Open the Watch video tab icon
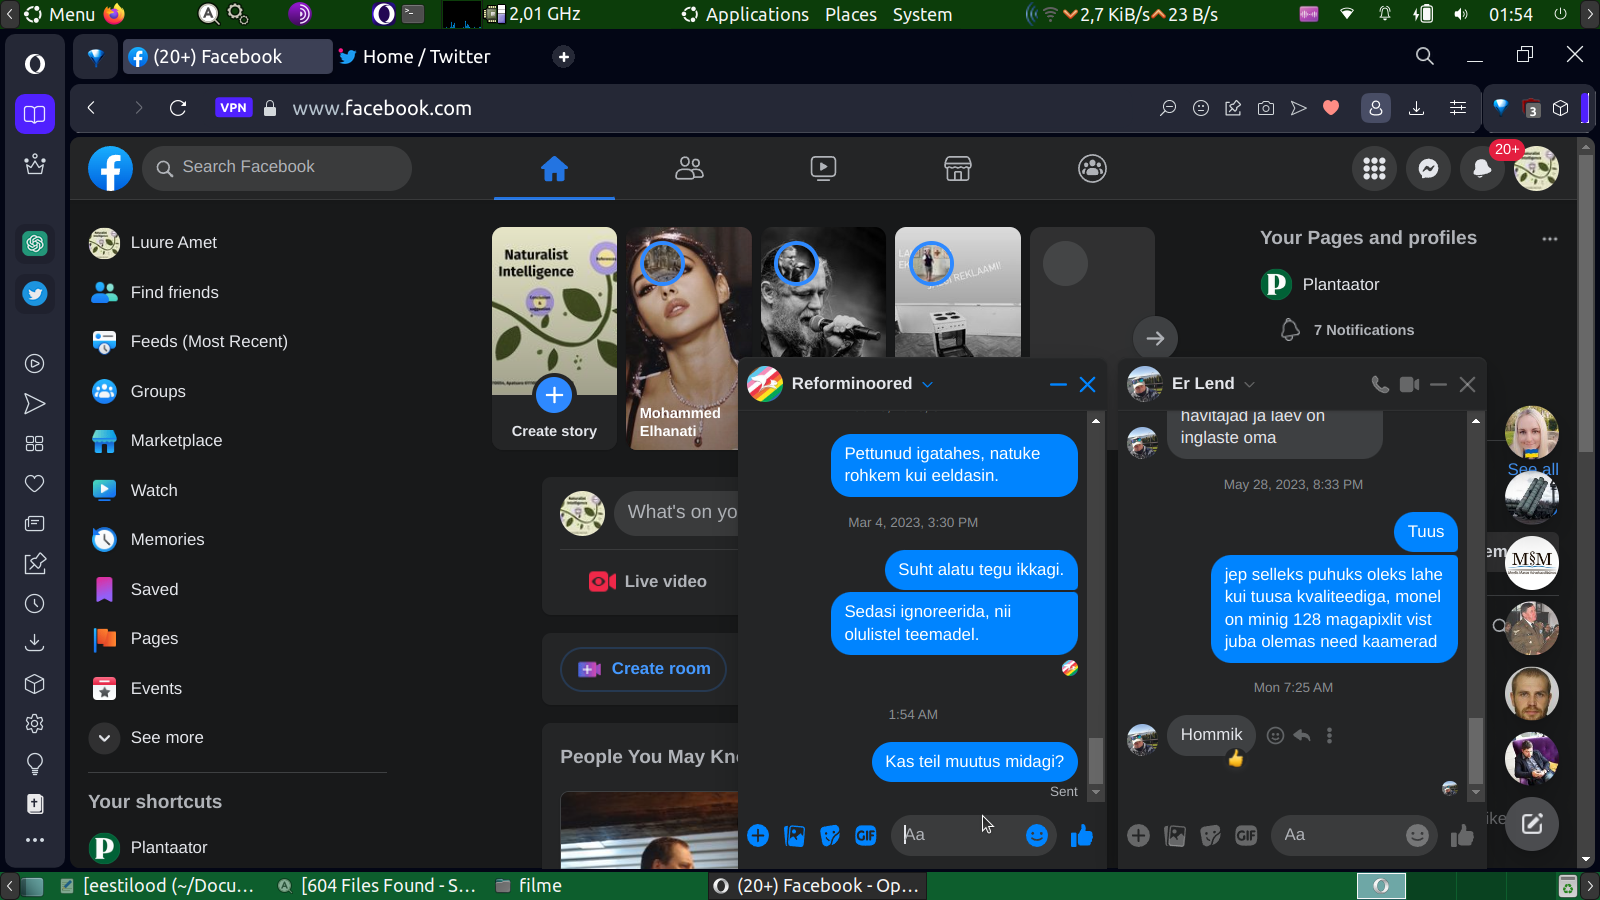The width and height of the screenshot is (1600, 900). point(823,169)
